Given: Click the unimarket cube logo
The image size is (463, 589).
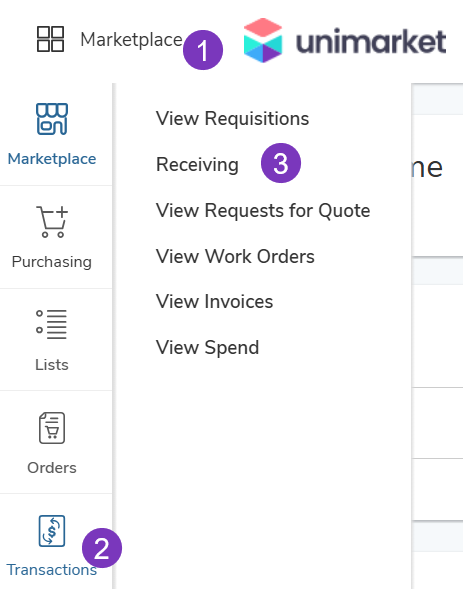Looking at the screenshot, I should (x=263, y=40).
